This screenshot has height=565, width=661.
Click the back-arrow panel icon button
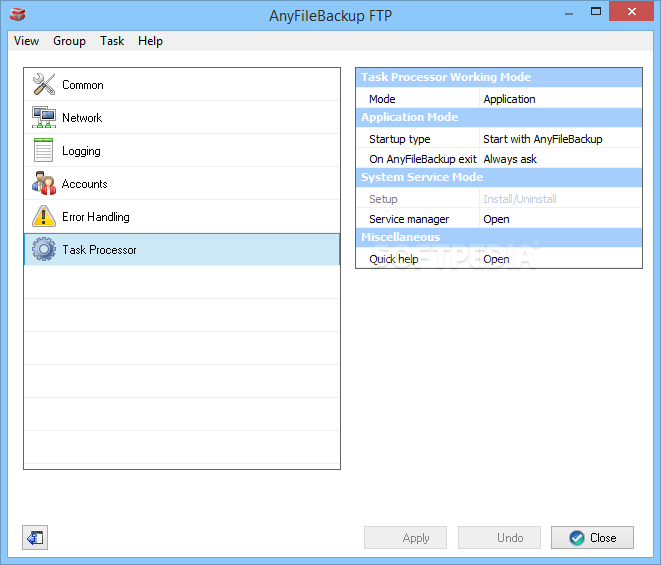point(35,538)
